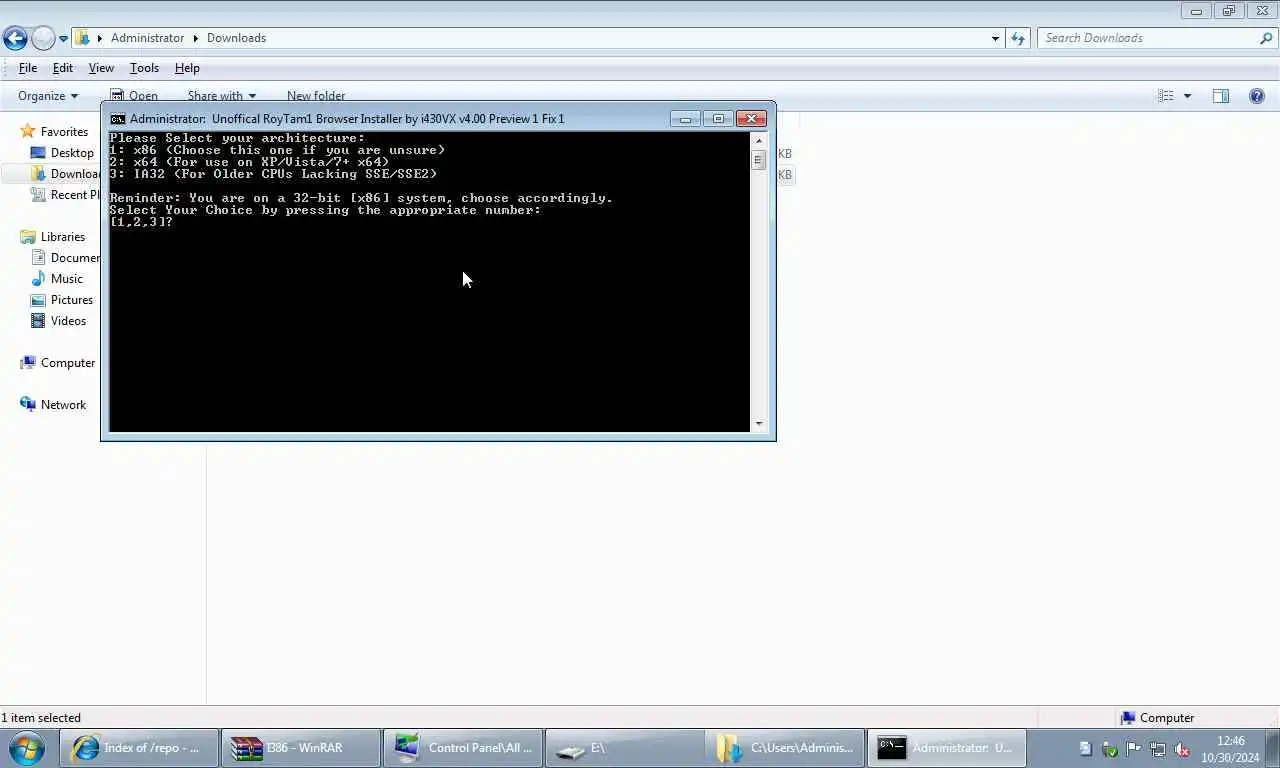The width and height of the screenshot is (1280, 768).
Task: Select Network in the navigation pane
Action: click(63, 405)
